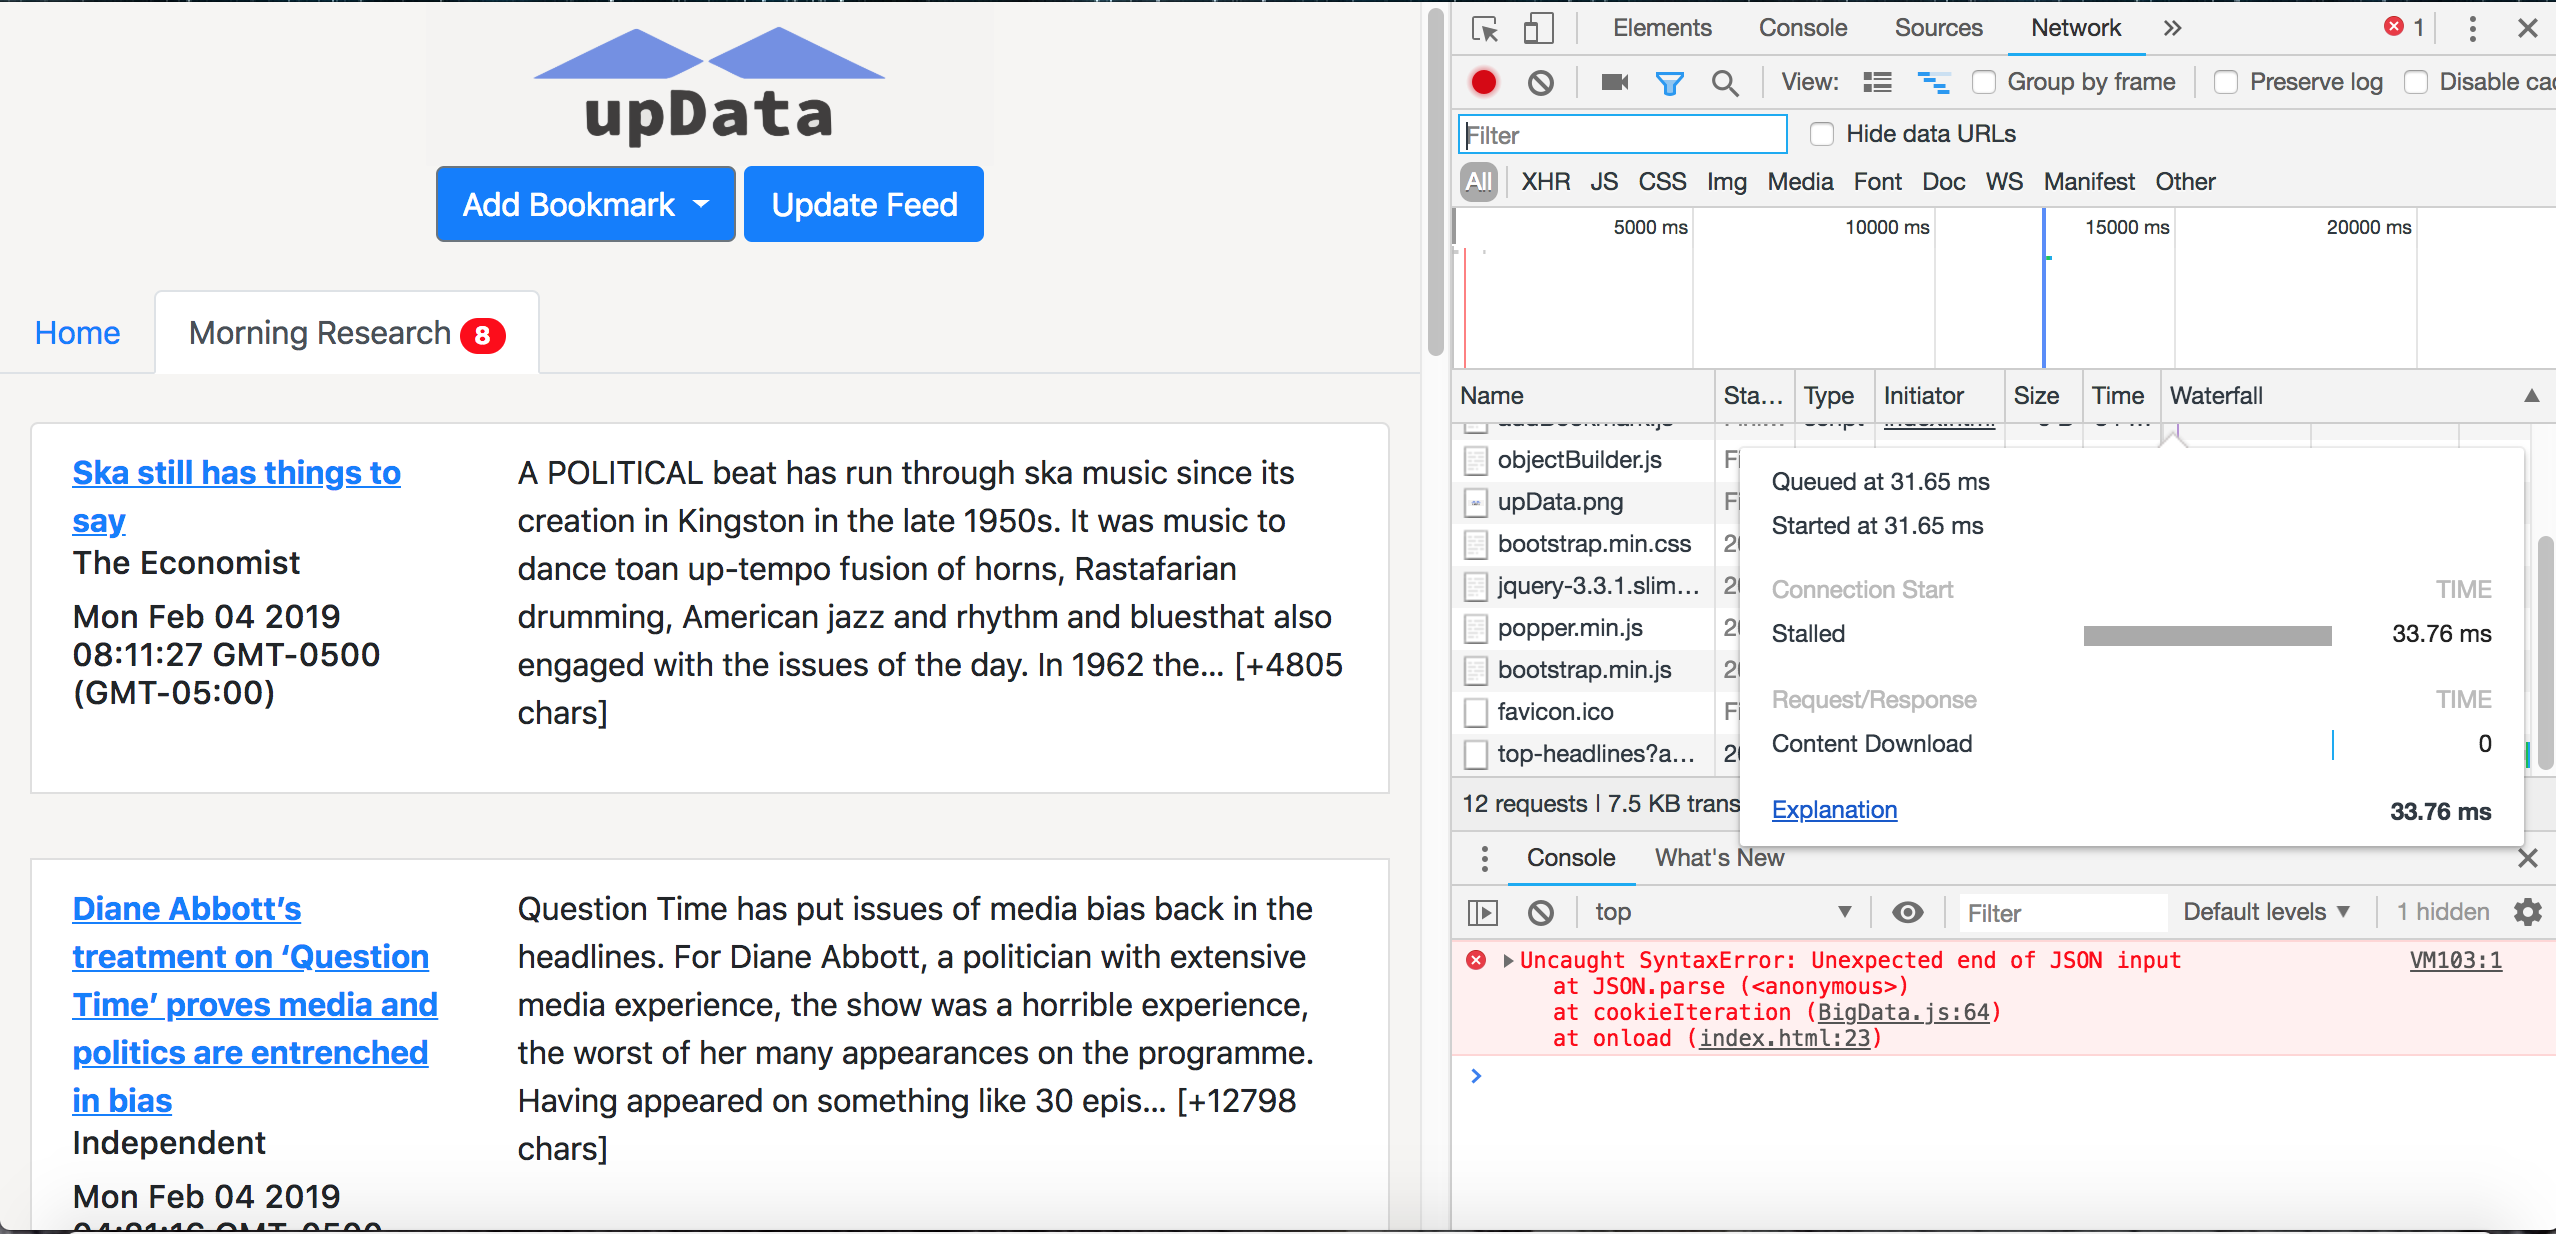Click the capture screenshots camera icon
This screenshot has height=1234, width=2556.
pyautogui.click(x=1614, y=82)
